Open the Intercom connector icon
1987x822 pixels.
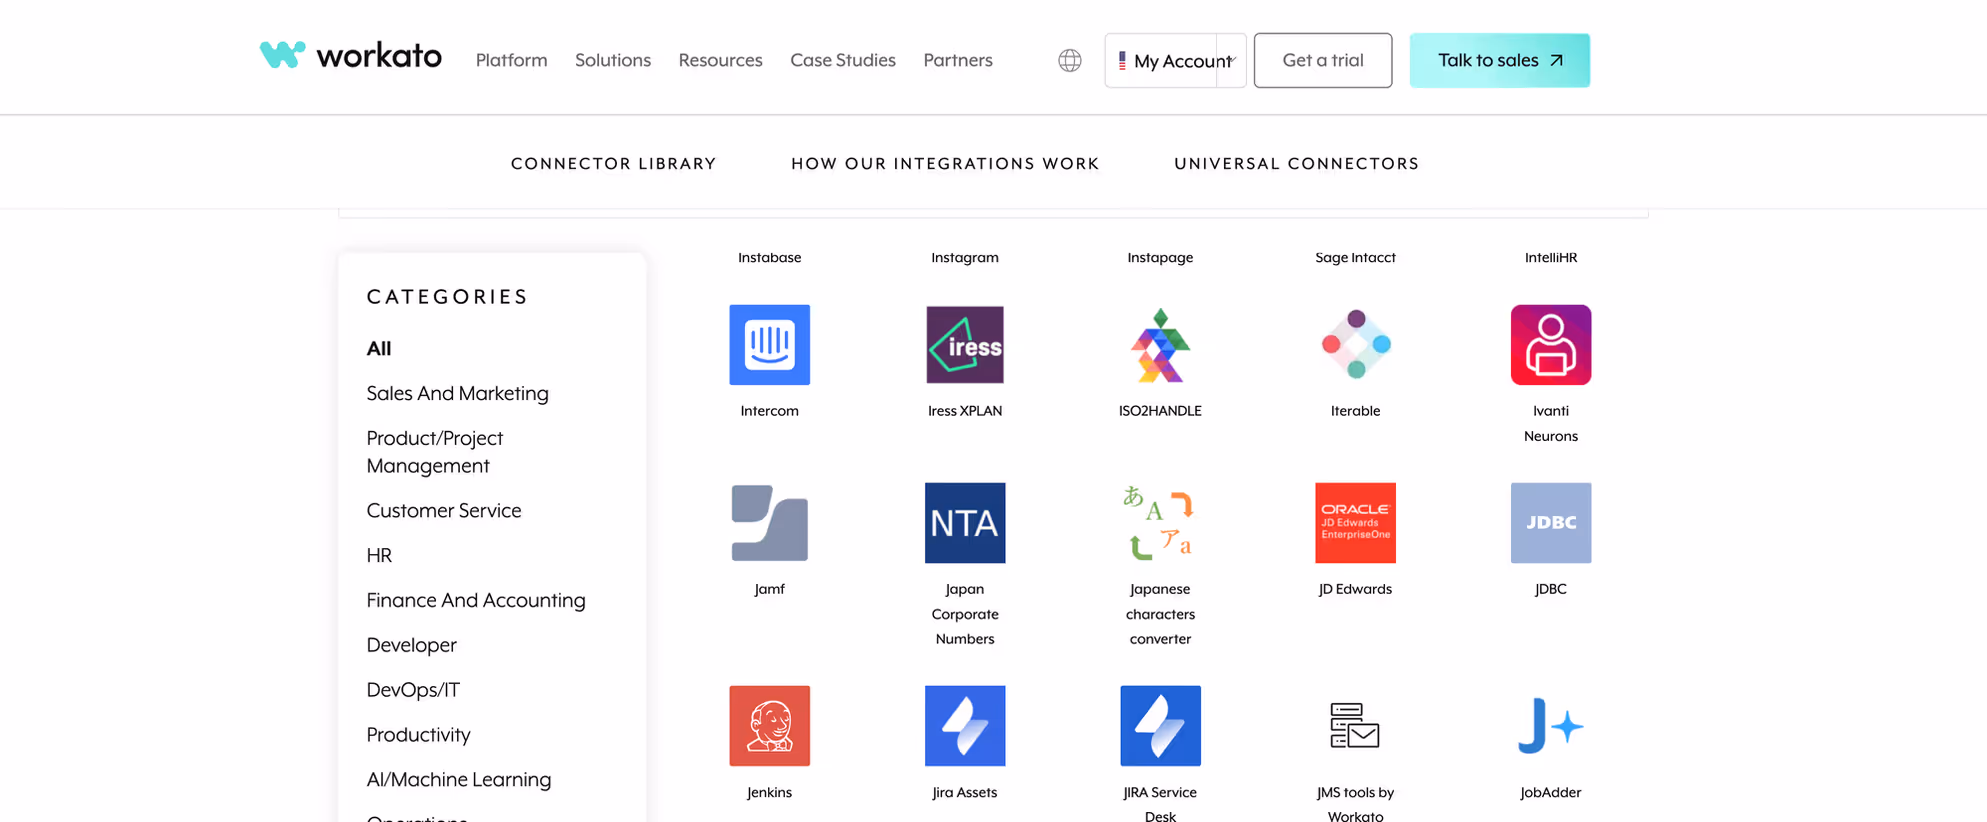[x=769, y=345]
